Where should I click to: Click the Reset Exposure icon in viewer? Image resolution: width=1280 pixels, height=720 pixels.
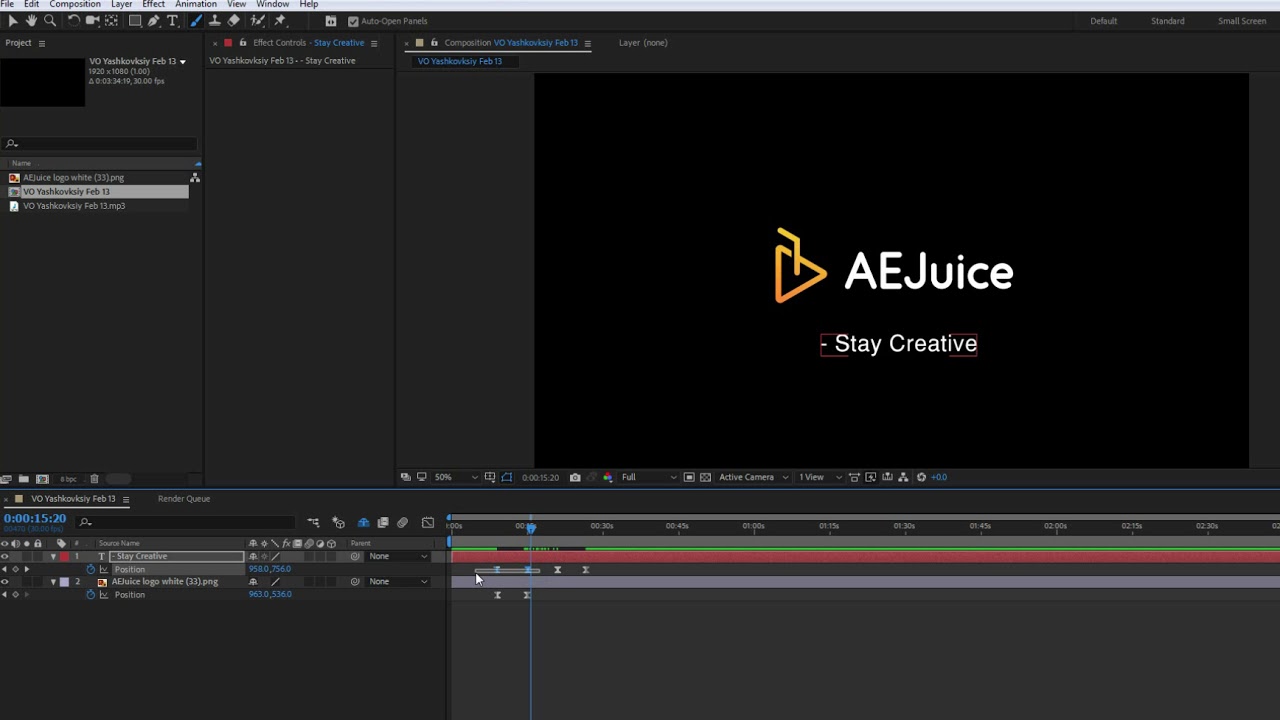point(921,477)
